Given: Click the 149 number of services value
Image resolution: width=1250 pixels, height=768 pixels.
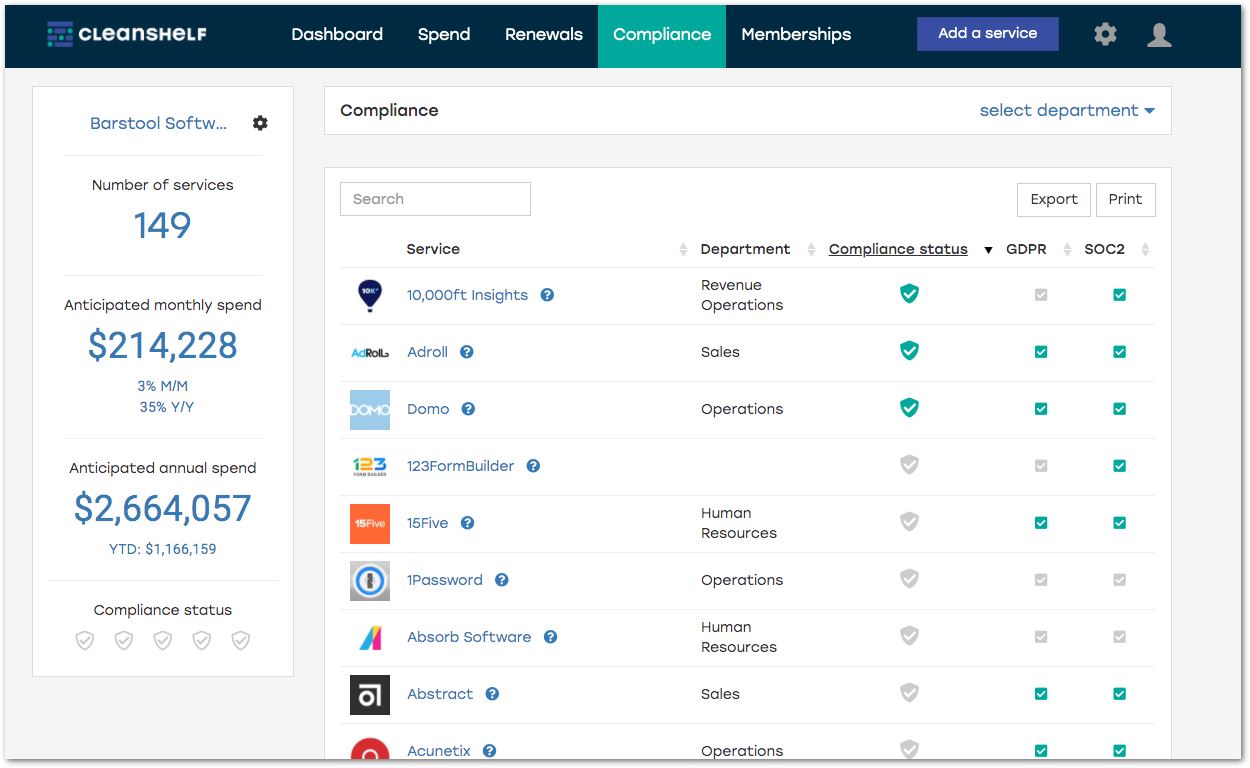Looking at the screenshot, I should 163,226.
